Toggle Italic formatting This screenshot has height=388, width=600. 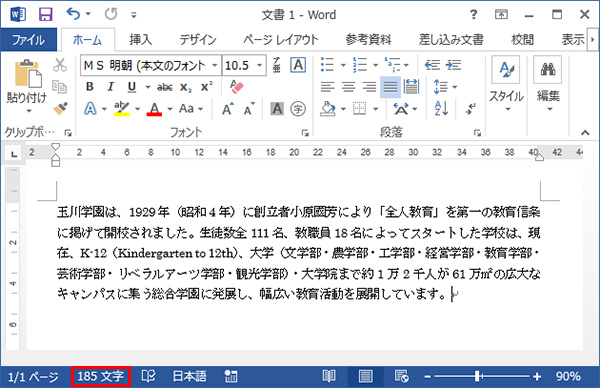coord(111,87)
